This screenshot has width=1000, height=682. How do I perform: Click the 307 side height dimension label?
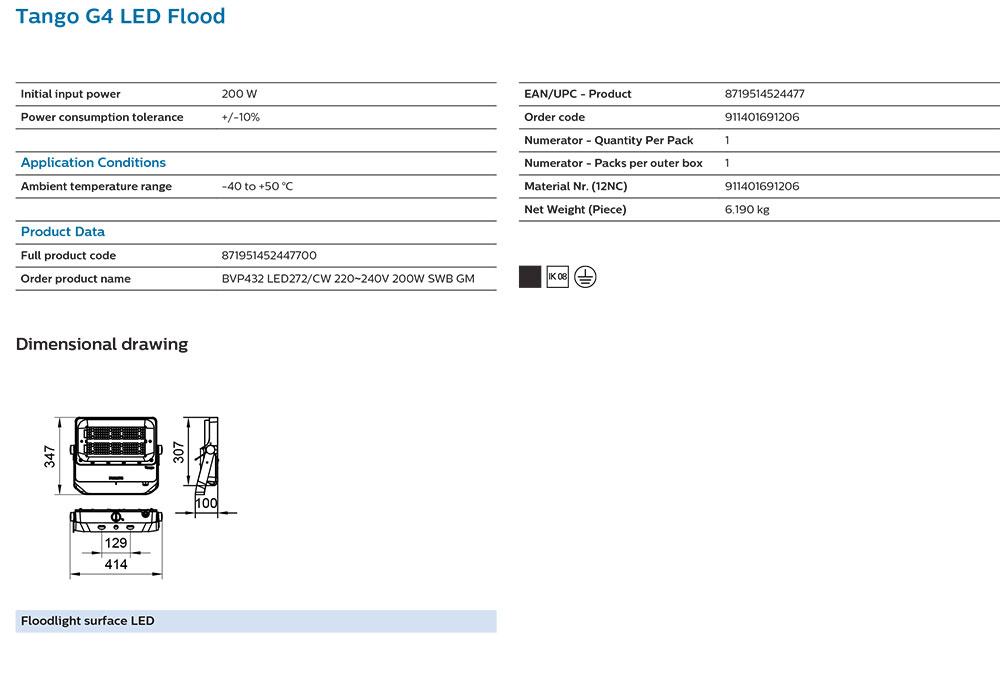179,452
